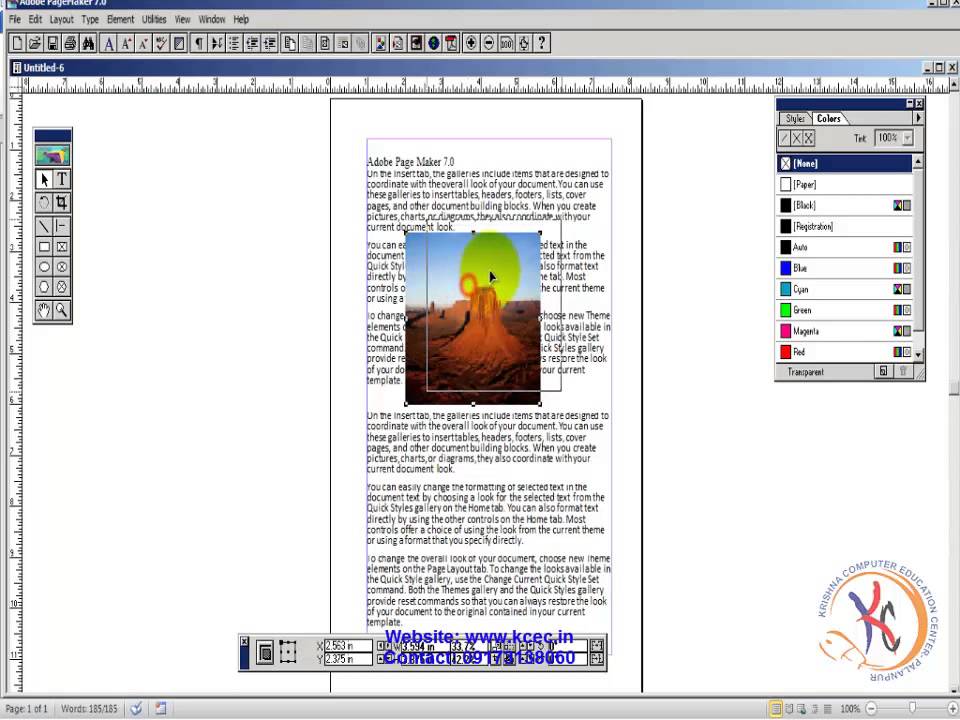Image resolution: width=960 pixels, height=720 pixels.
Task: Open the Tint percentage dropdown
Action: [x=908, y=138]
